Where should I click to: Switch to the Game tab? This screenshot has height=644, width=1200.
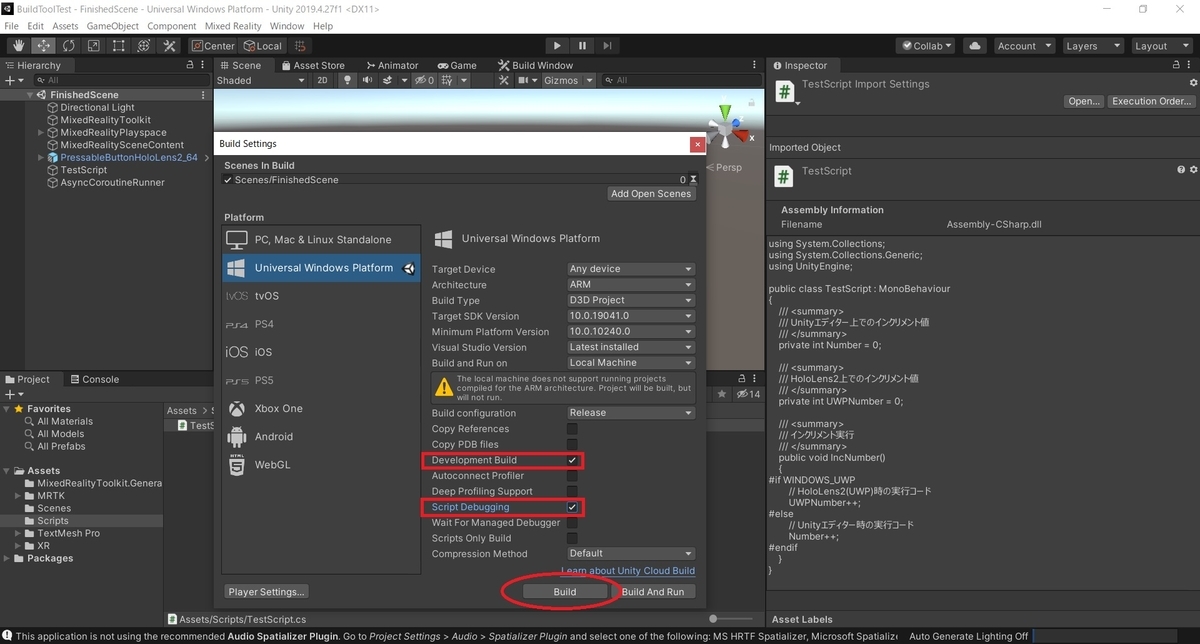pos(456,65)
